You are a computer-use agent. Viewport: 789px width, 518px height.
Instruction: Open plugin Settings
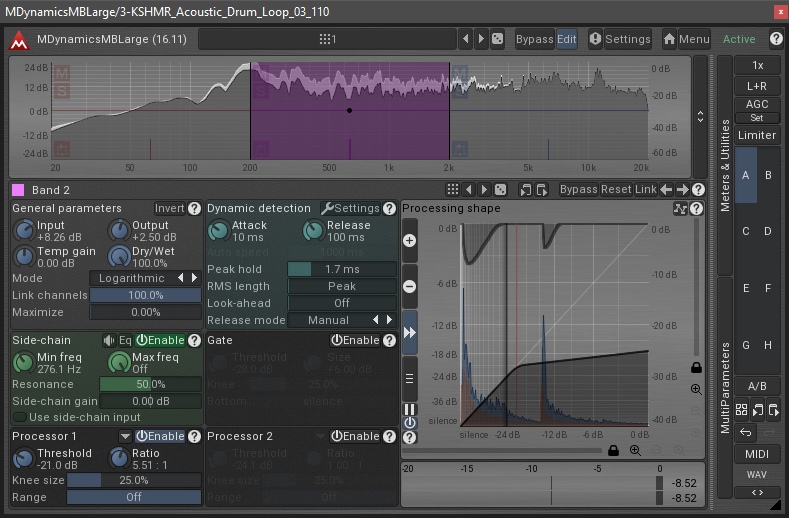620,39
